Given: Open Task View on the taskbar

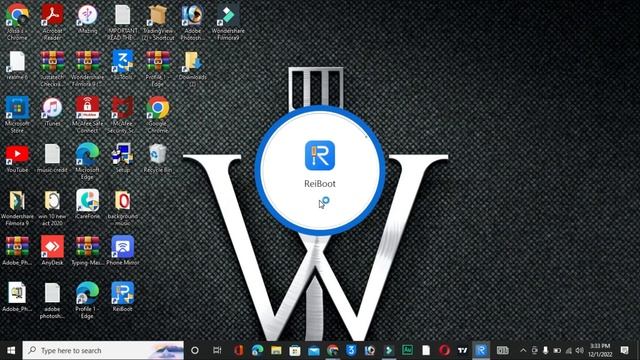Looking at the screenshot, I should coord(217,350).
